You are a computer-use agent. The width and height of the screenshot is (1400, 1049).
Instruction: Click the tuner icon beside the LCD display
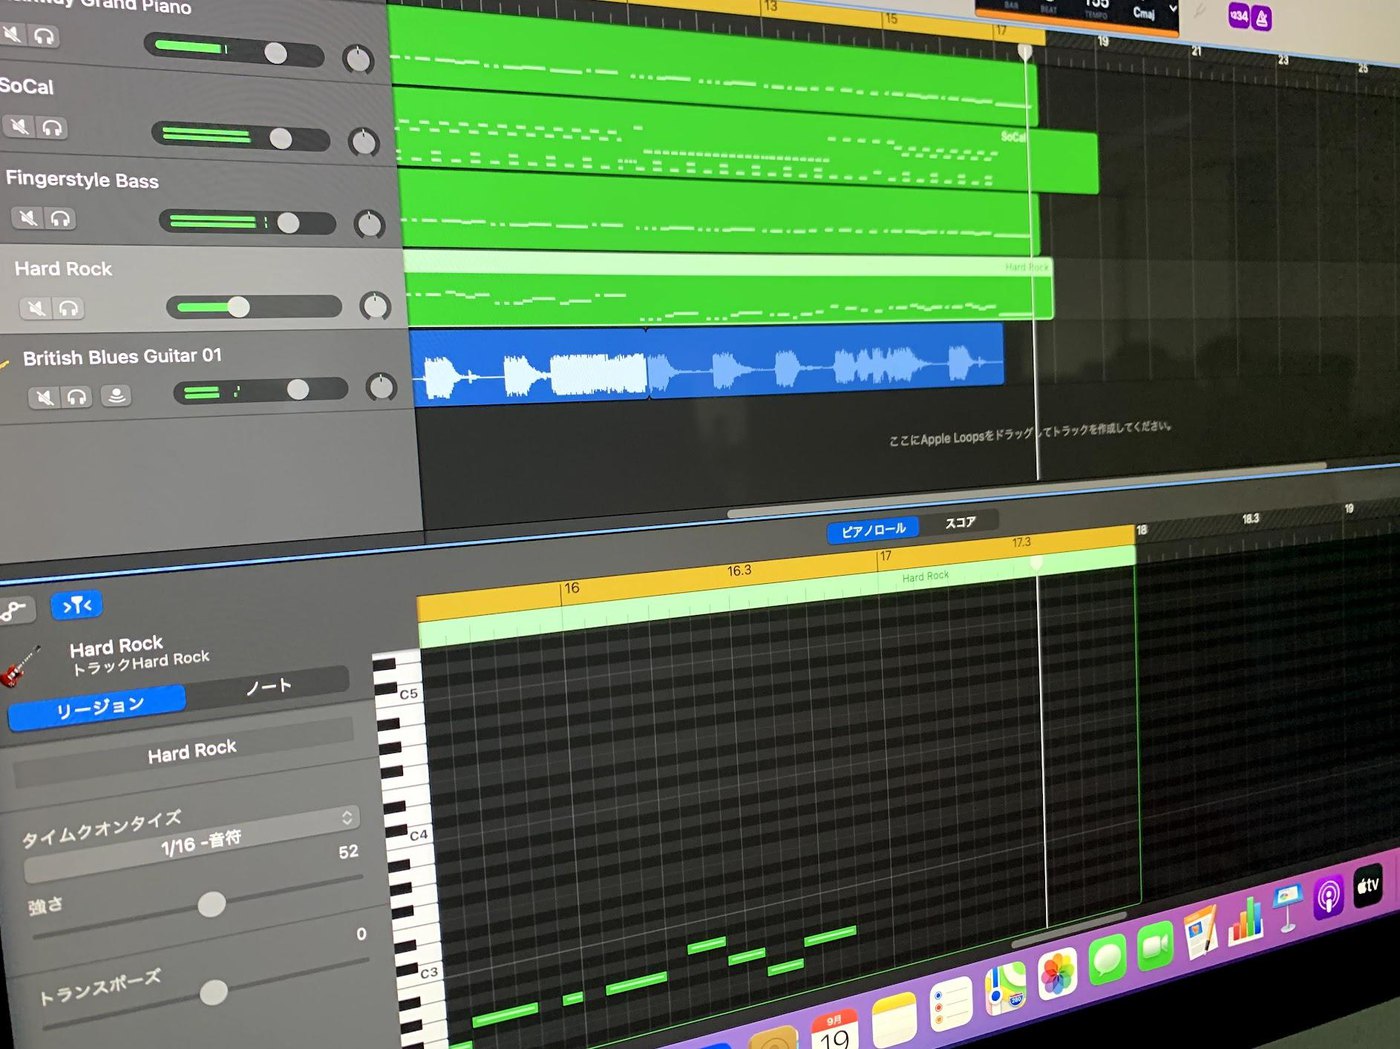click(x=1201, y=10)
